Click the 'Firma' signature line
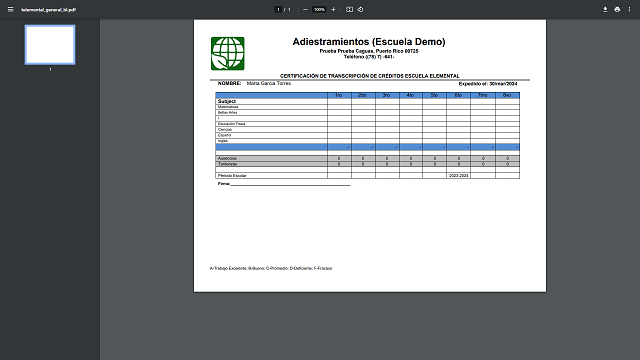Screen dimensions: 640x360 point(284,184)
